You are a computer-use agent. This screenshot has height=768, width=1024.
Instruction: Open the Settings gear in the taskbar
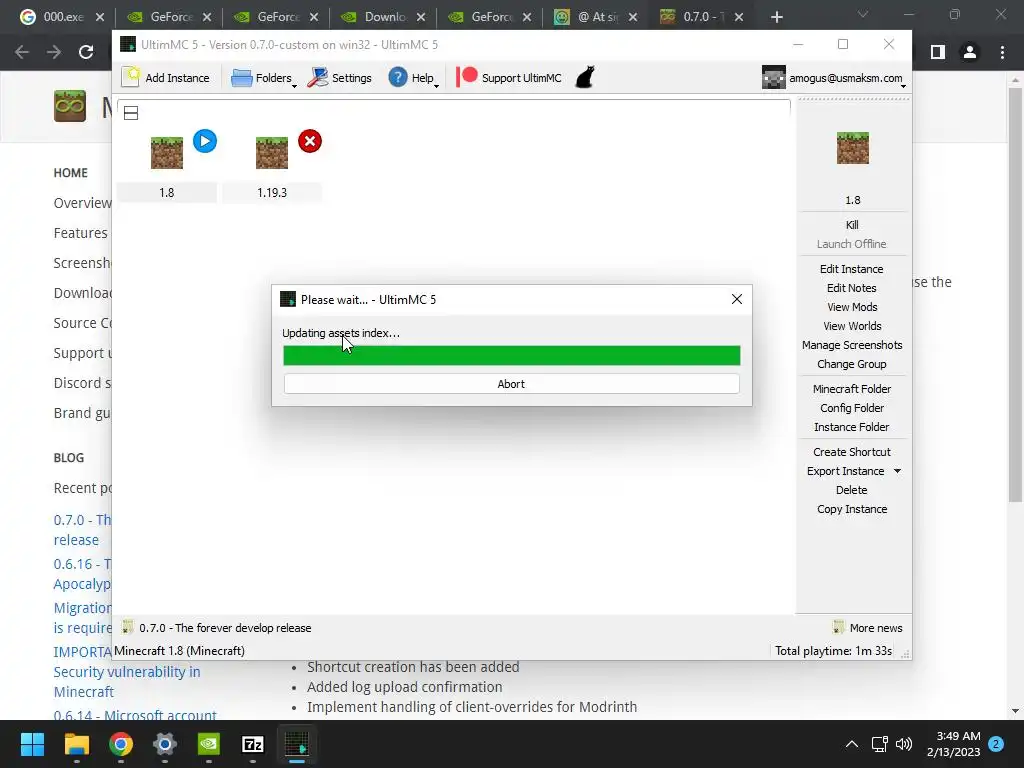[165, 744]
